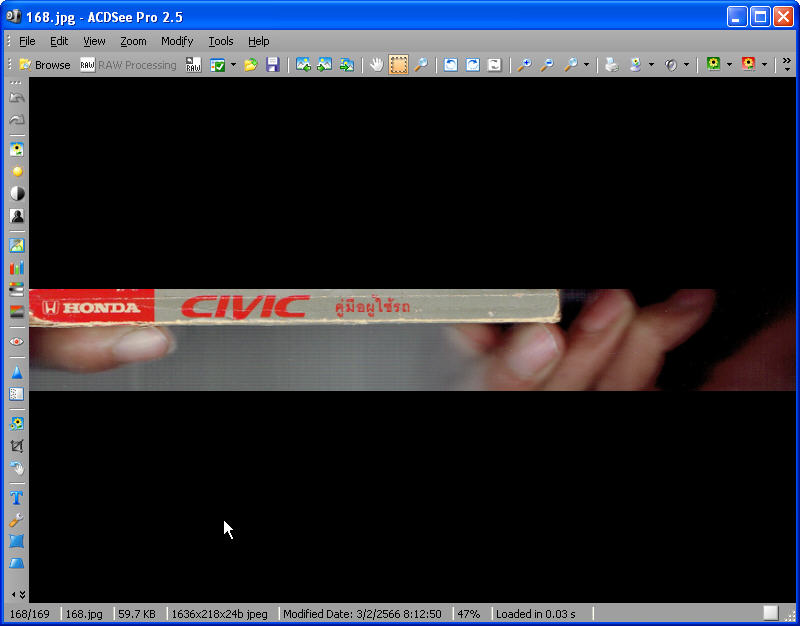Open the Sharpen tool (blue triangle)

[16, 372]
